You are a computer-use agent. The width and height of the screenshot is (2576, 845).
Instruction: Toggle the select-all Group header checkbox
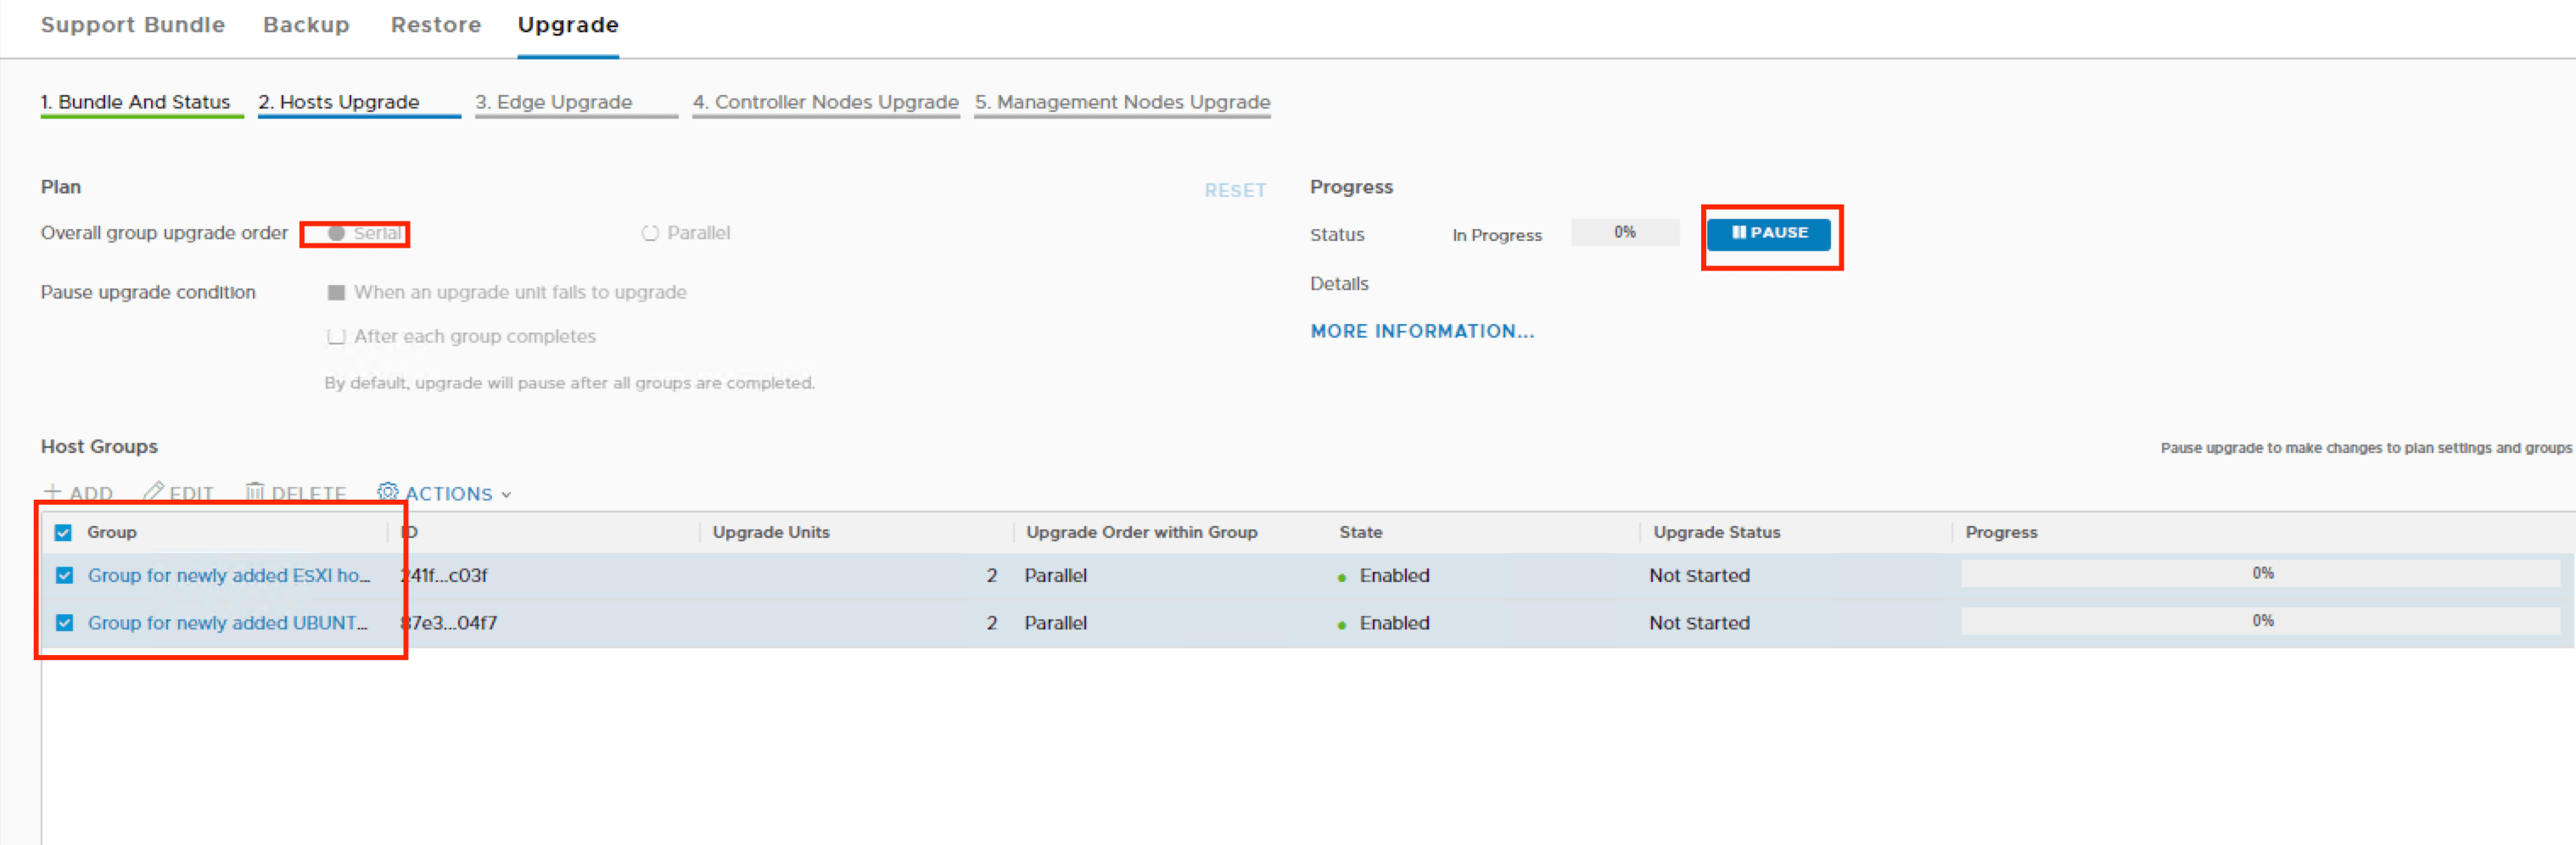click(63, 532)
